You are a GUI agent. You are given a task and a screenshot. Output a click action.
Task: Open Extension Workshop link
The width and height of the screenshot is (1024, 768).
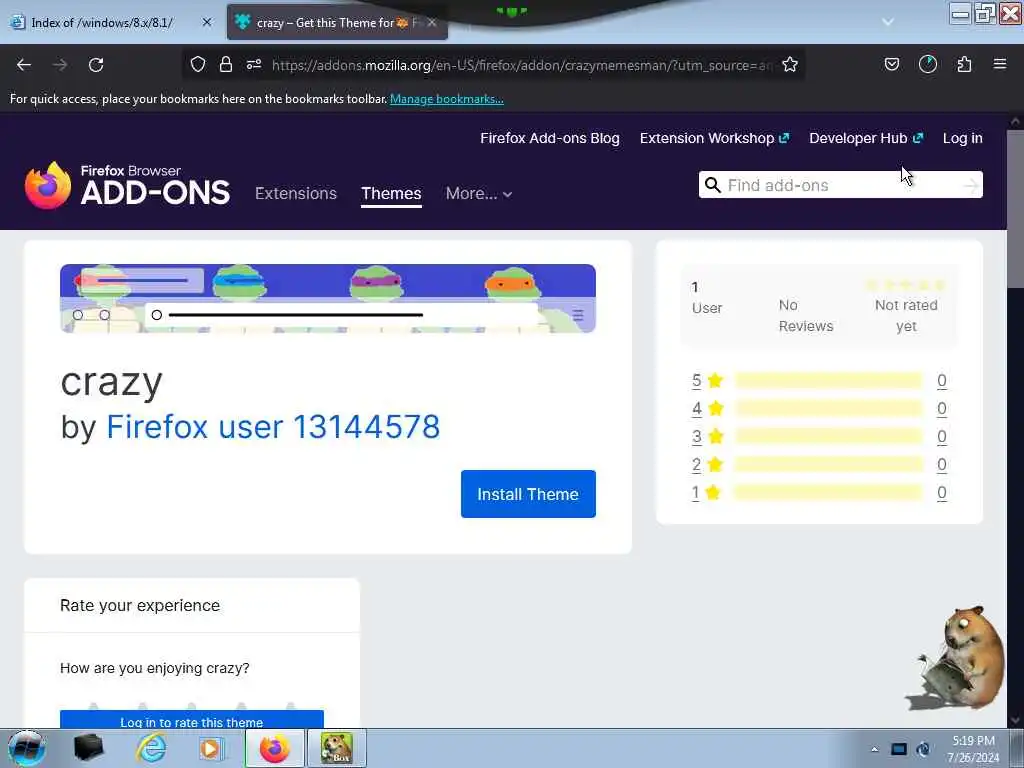[x=714, y=138]
